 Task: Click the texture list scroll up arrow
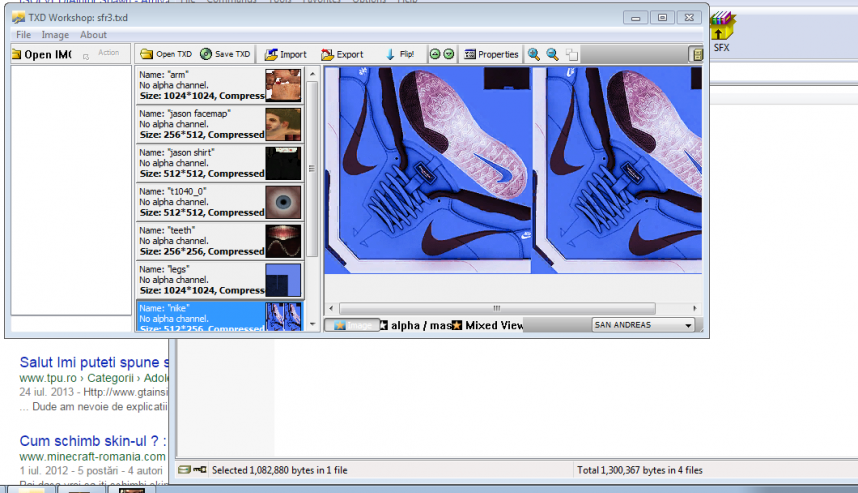(x=312, y=74)
